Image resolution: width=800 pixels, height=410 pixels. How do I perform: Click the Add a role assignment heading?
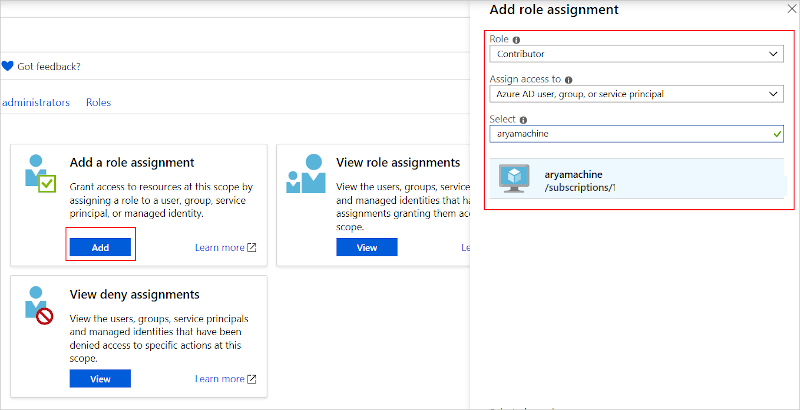click(x=132, y=163)
